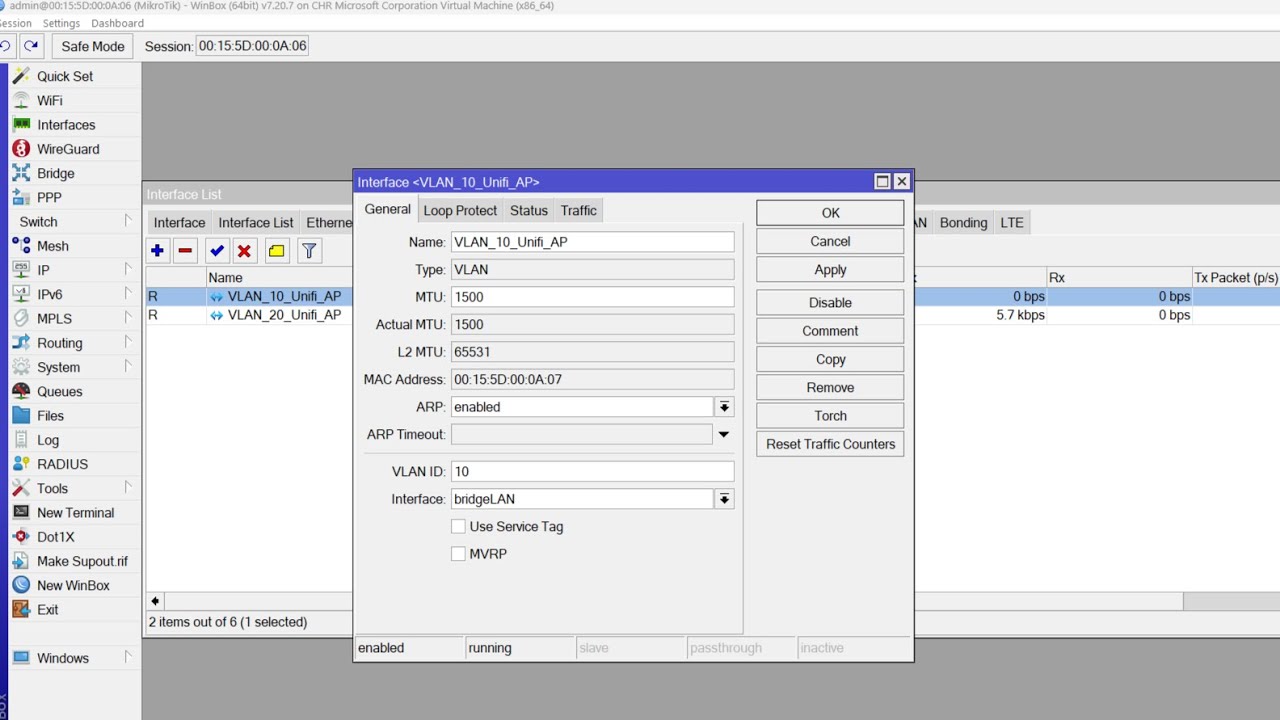The height and width of the screenshot is (720, 1280).
Task: Expand the IPv6 submenu
Action: 128,294
